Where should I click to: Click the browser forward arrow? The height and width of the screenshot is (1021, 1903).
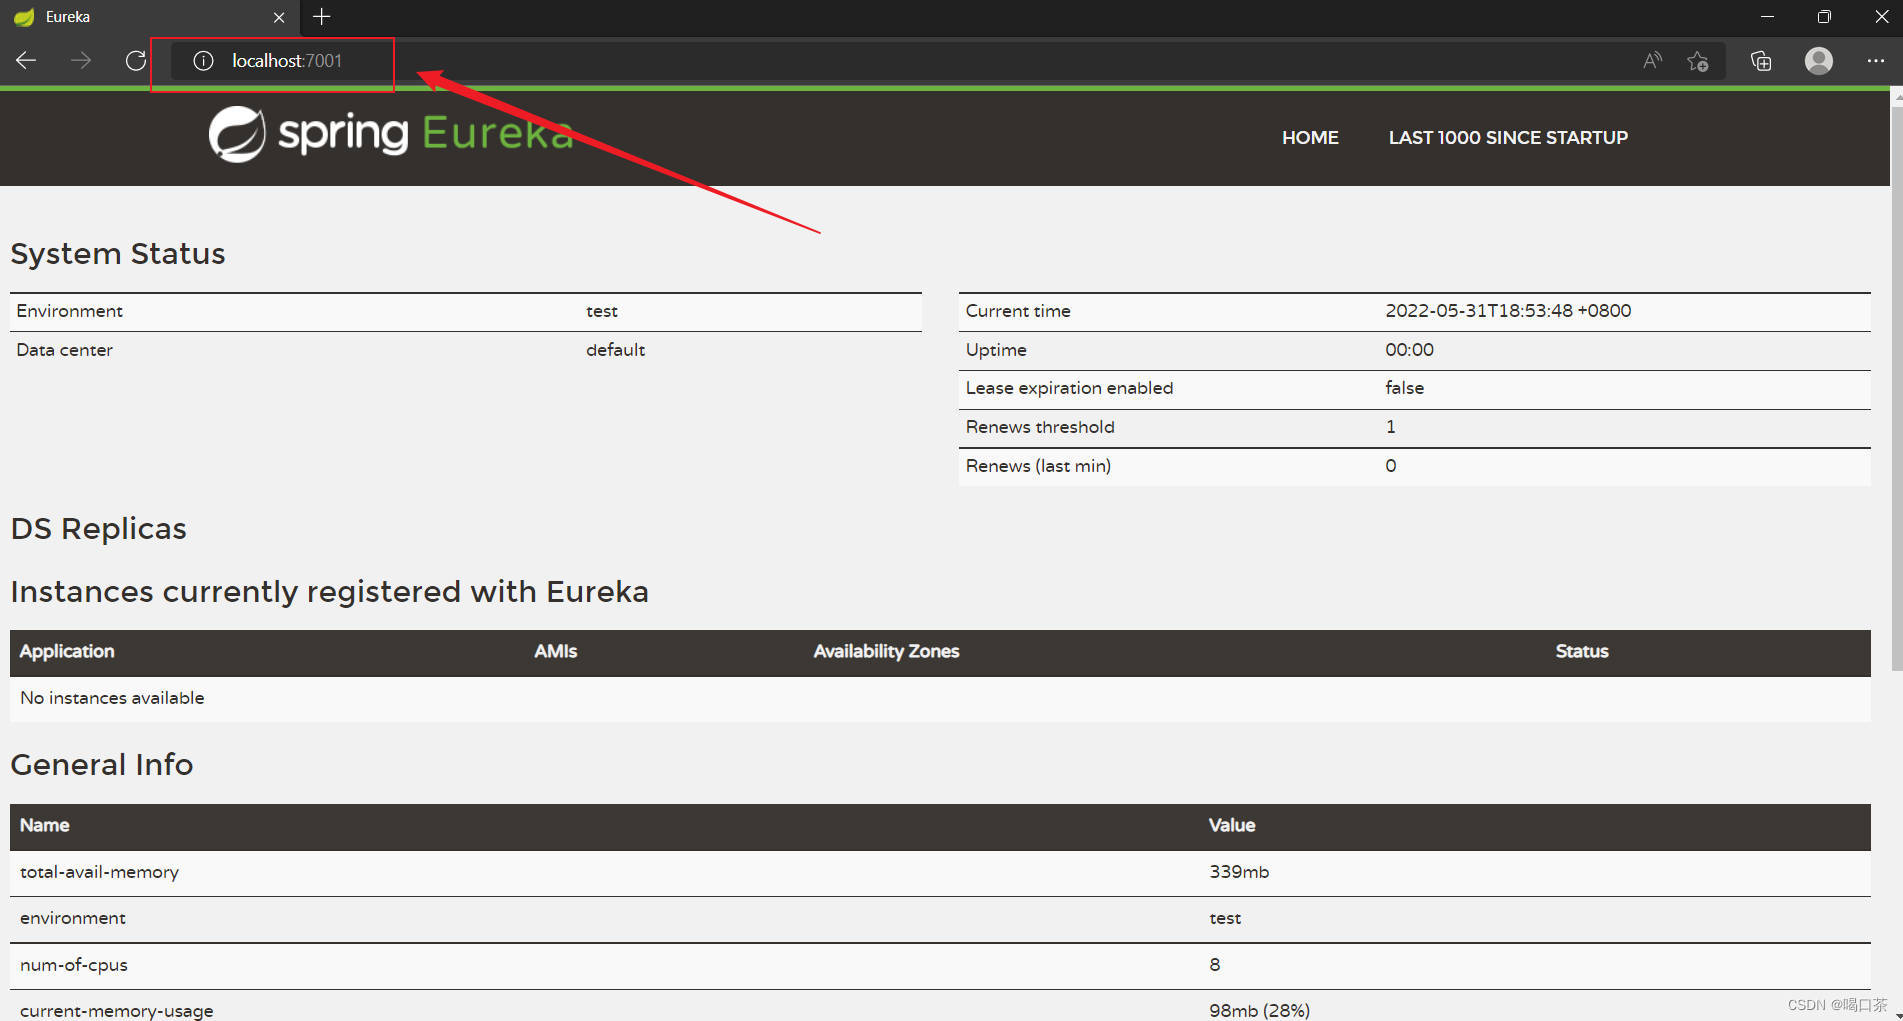[x=81, y=61]
